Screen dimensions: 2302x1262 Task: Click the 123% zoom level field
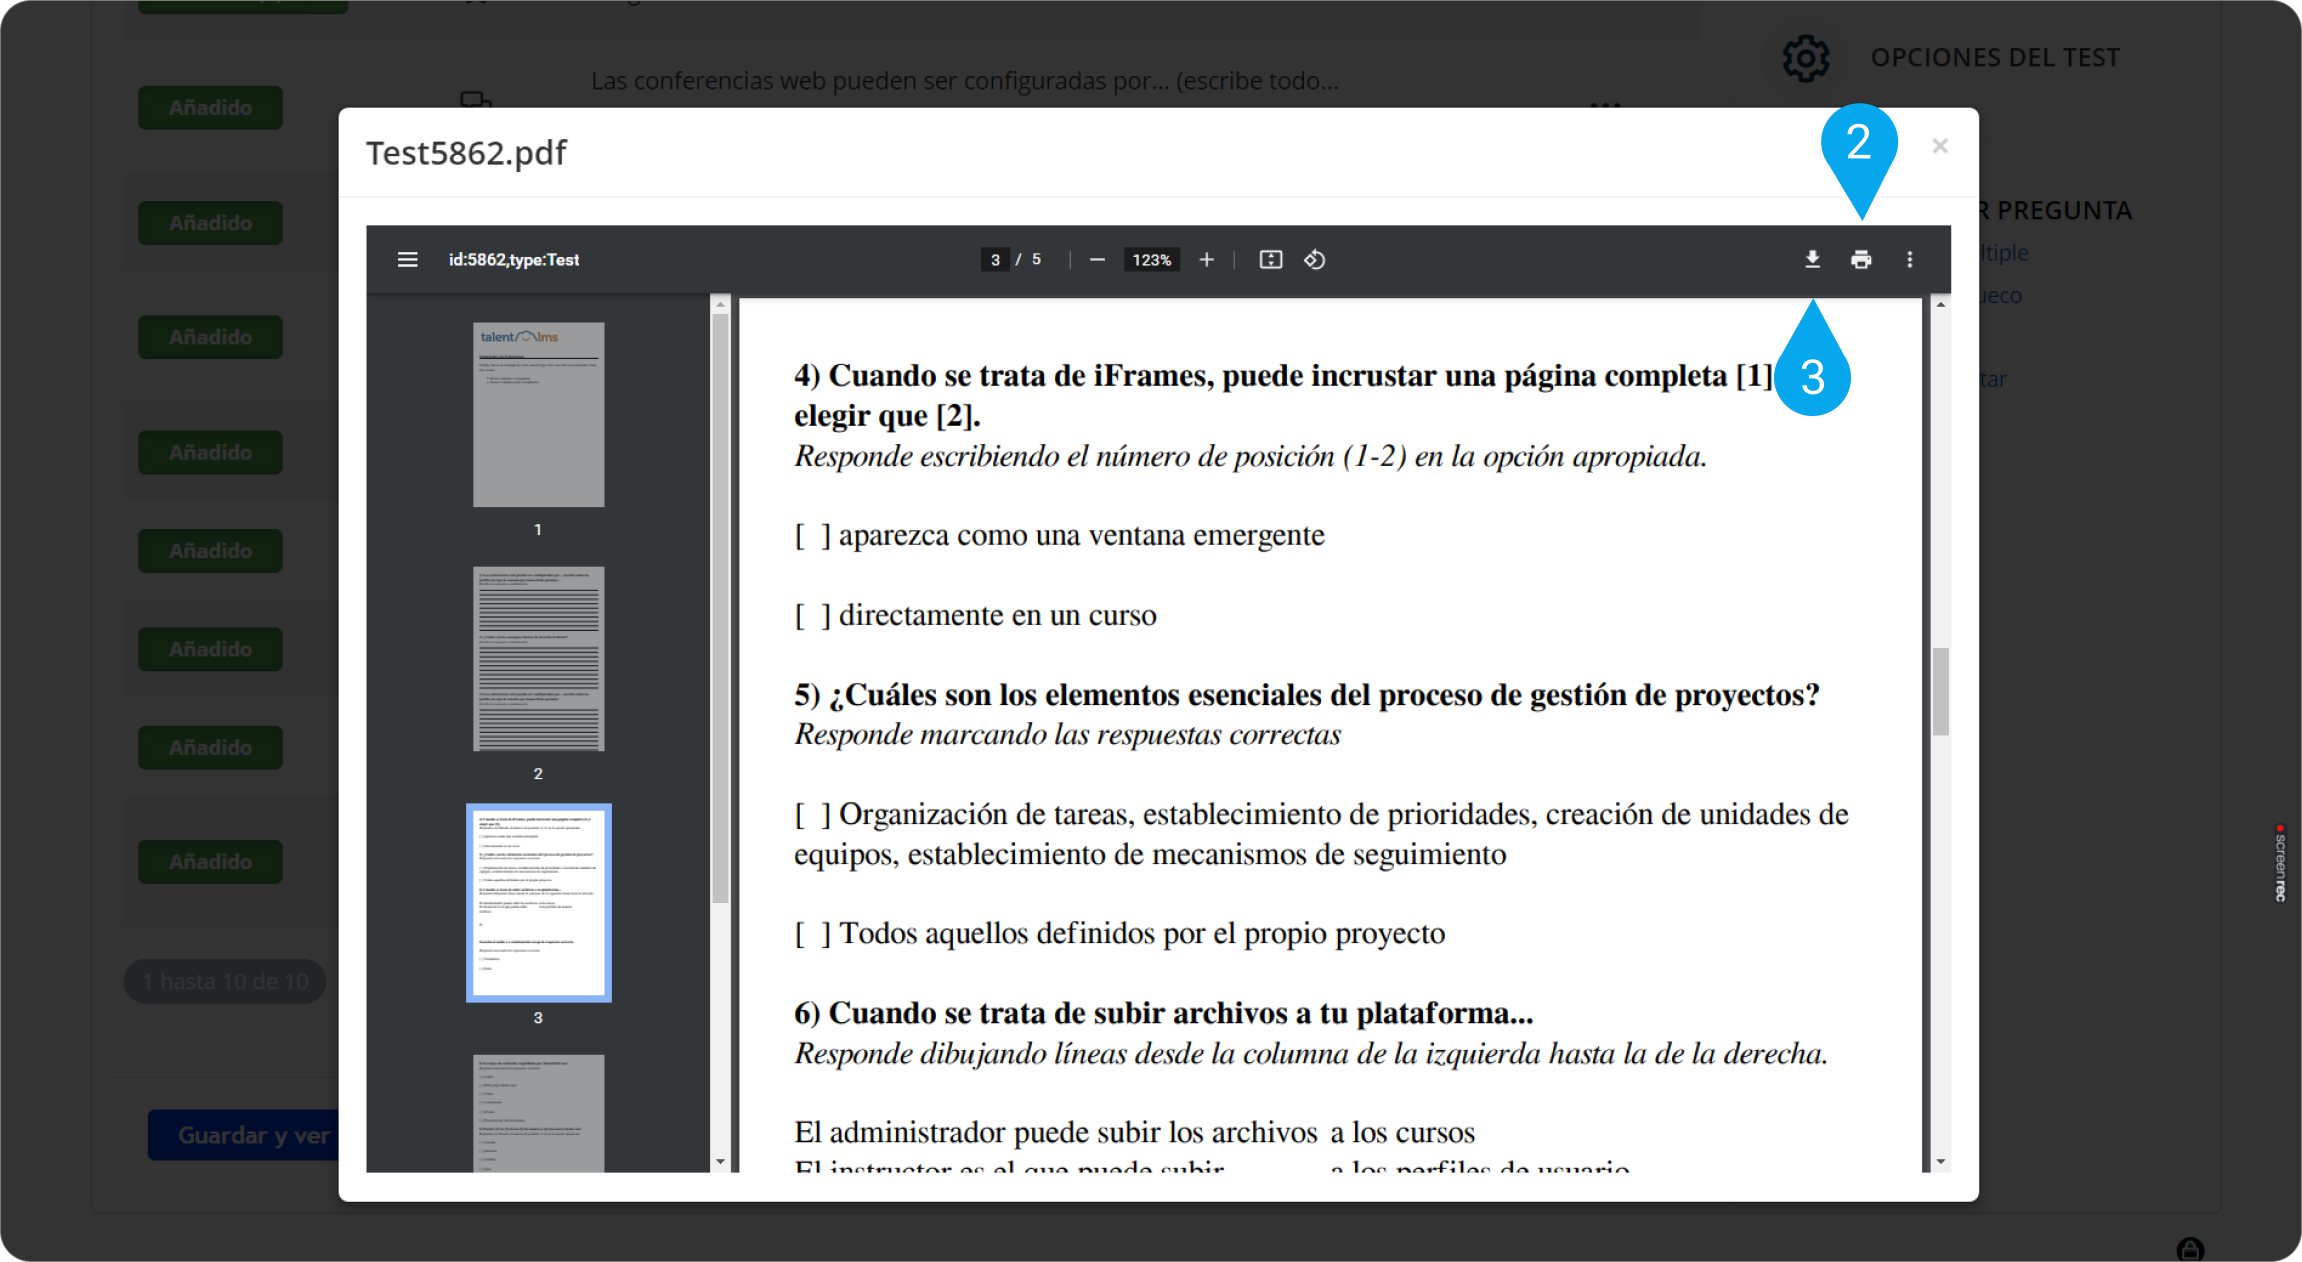tap(1151, 260)
